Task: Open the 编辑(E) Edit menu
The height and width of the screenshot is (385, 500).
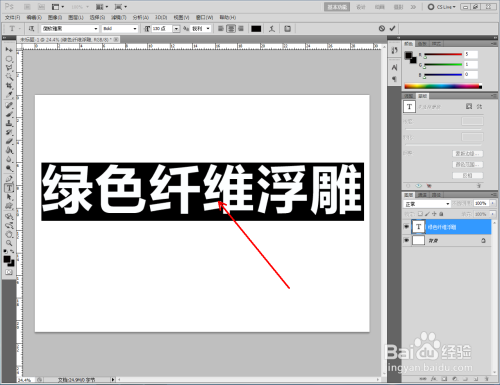Action: coord(34,17)
